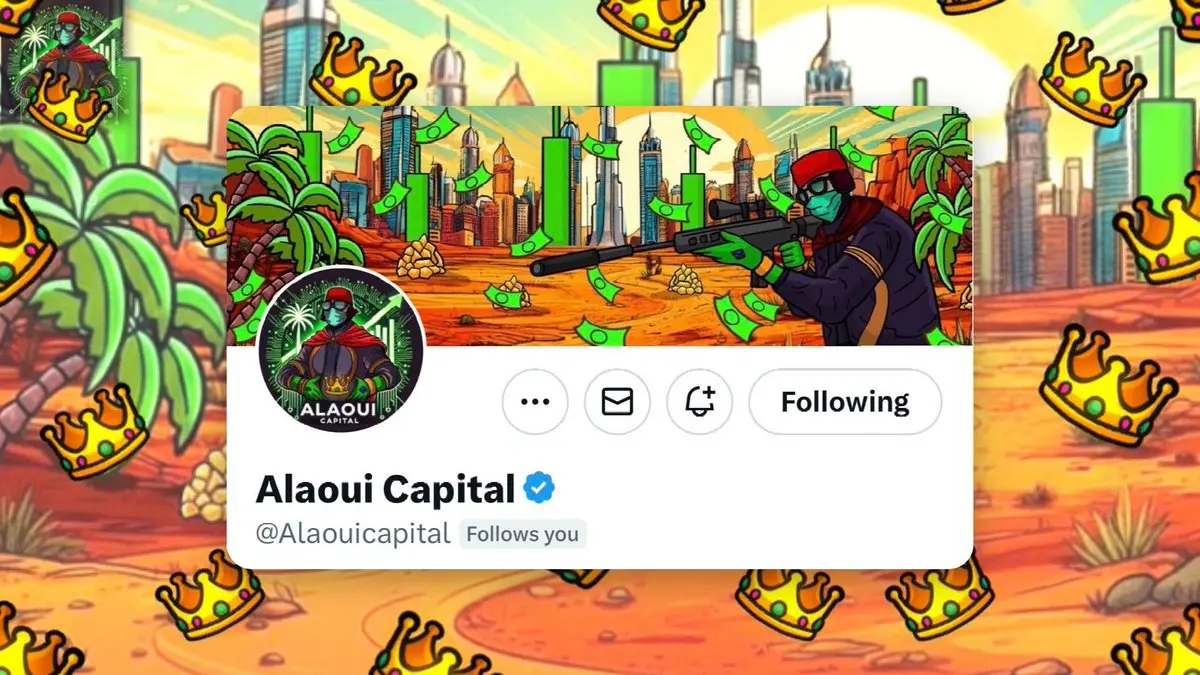Click the Follows you label

523,534
